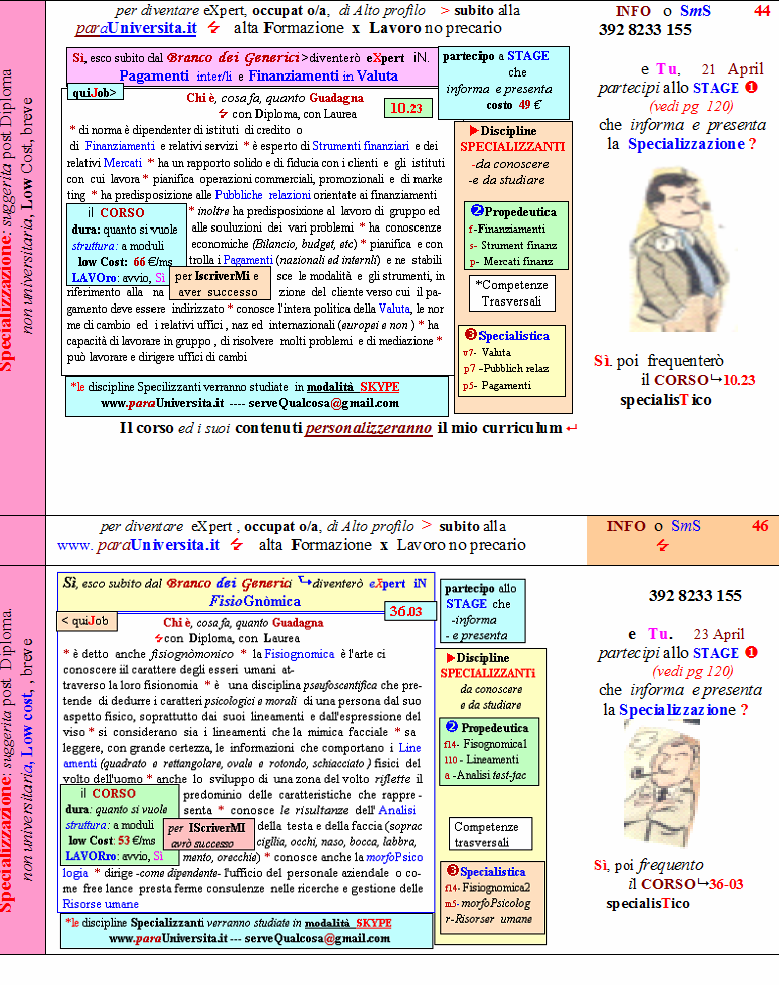Follow the blue 'Analisi' link after 'dell''

point(397,810)
